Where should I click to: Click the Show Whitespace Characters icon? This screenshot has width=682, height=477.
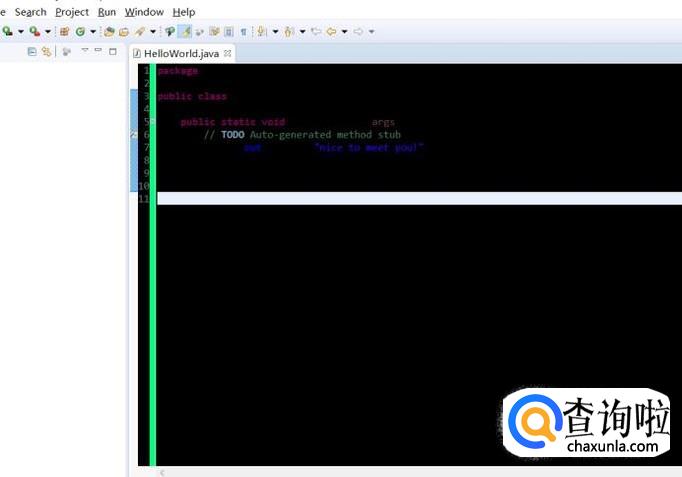click(x=243, y=31)
